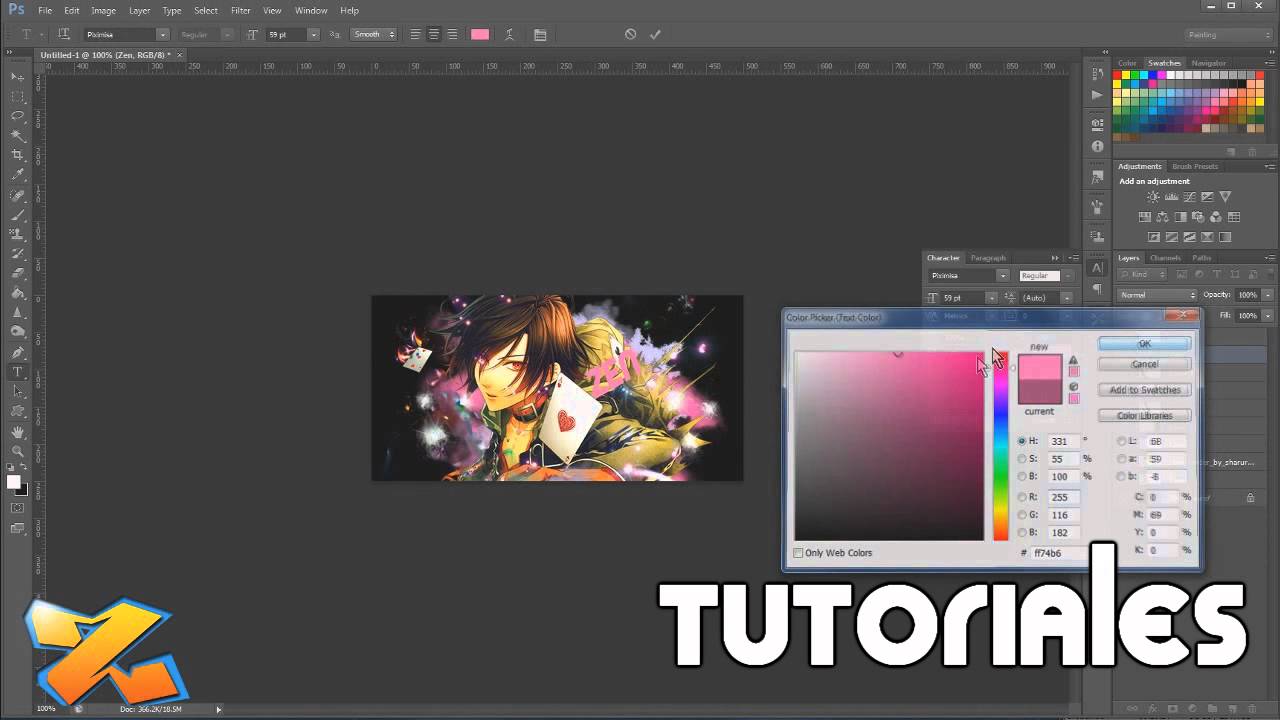Click OK in the Color Picker
Screen dimensions: 1280x720
pyautogui.click(x=1145, y=343)
